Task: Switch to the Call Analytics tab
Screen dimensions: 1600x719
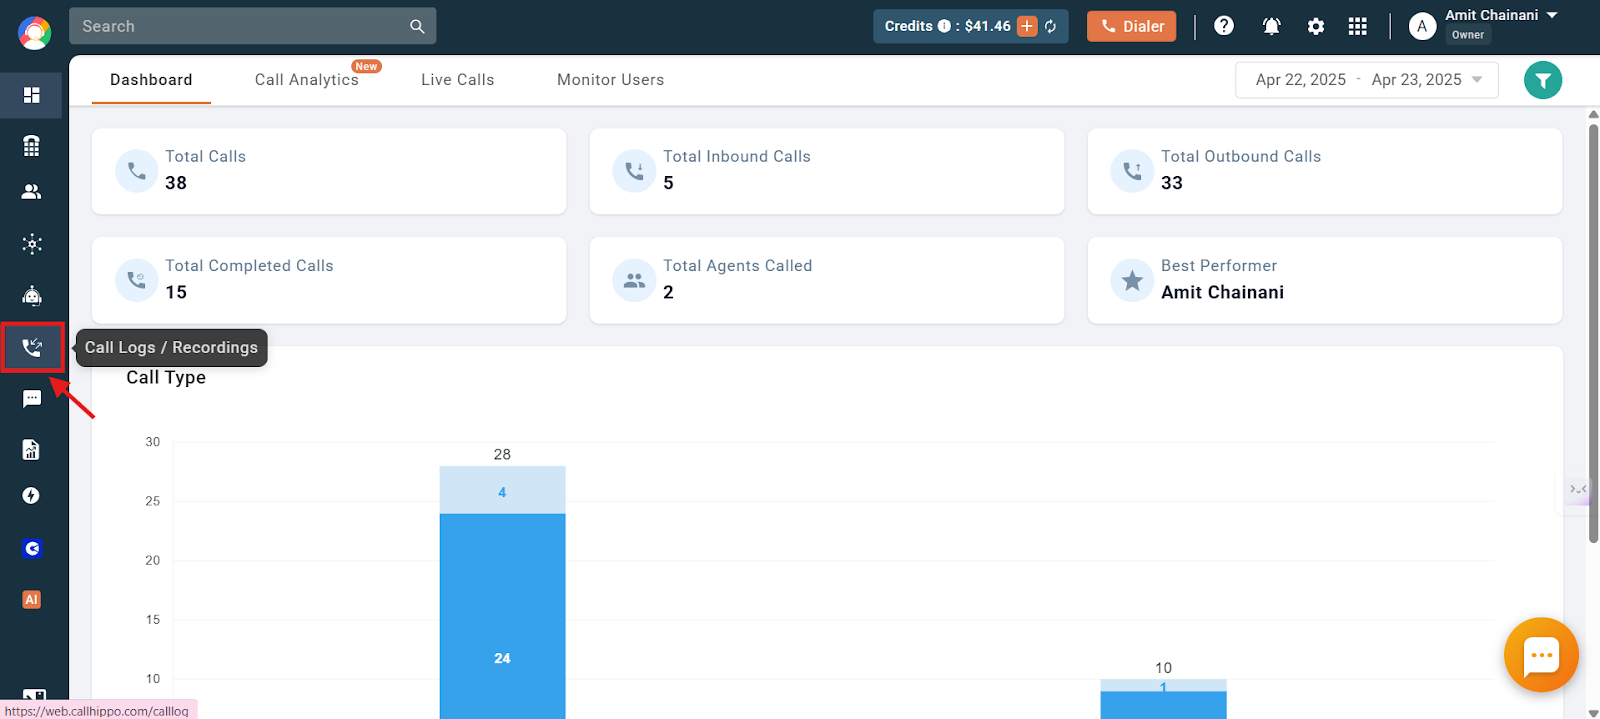Action: click(x=306, y=80)
